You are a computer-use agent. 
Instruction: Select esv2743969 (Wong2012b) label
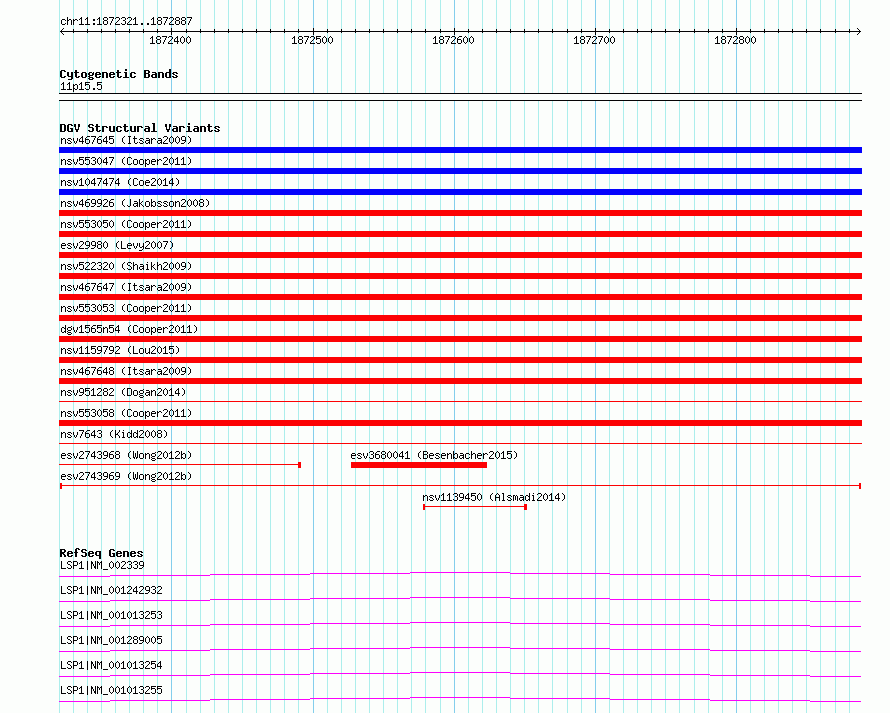pyautogui.click(x=126, y=476)
